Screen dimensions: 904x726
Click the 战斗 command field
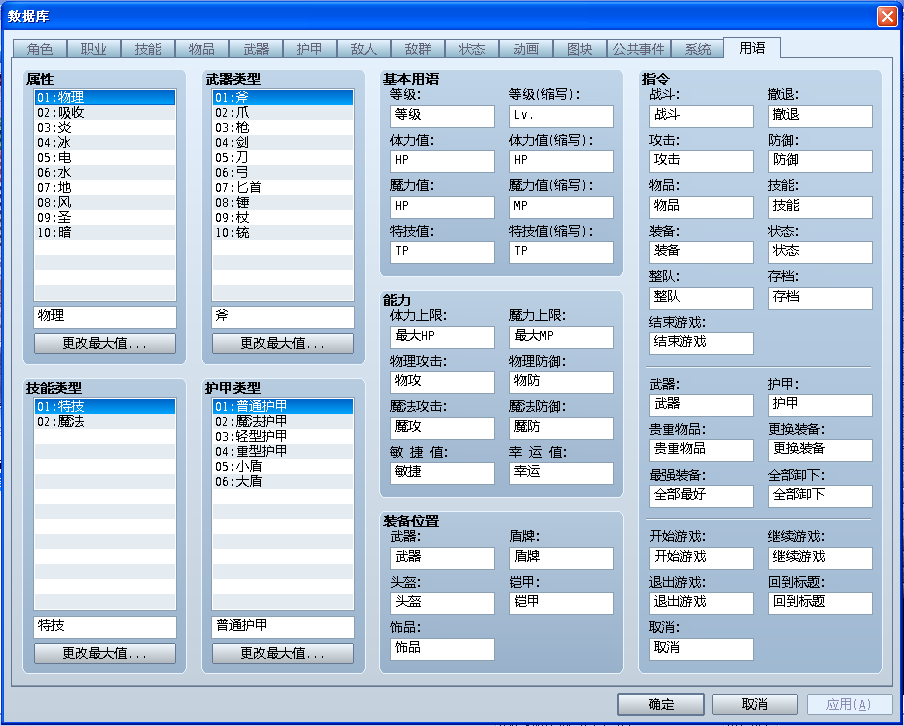click(701, 116)
